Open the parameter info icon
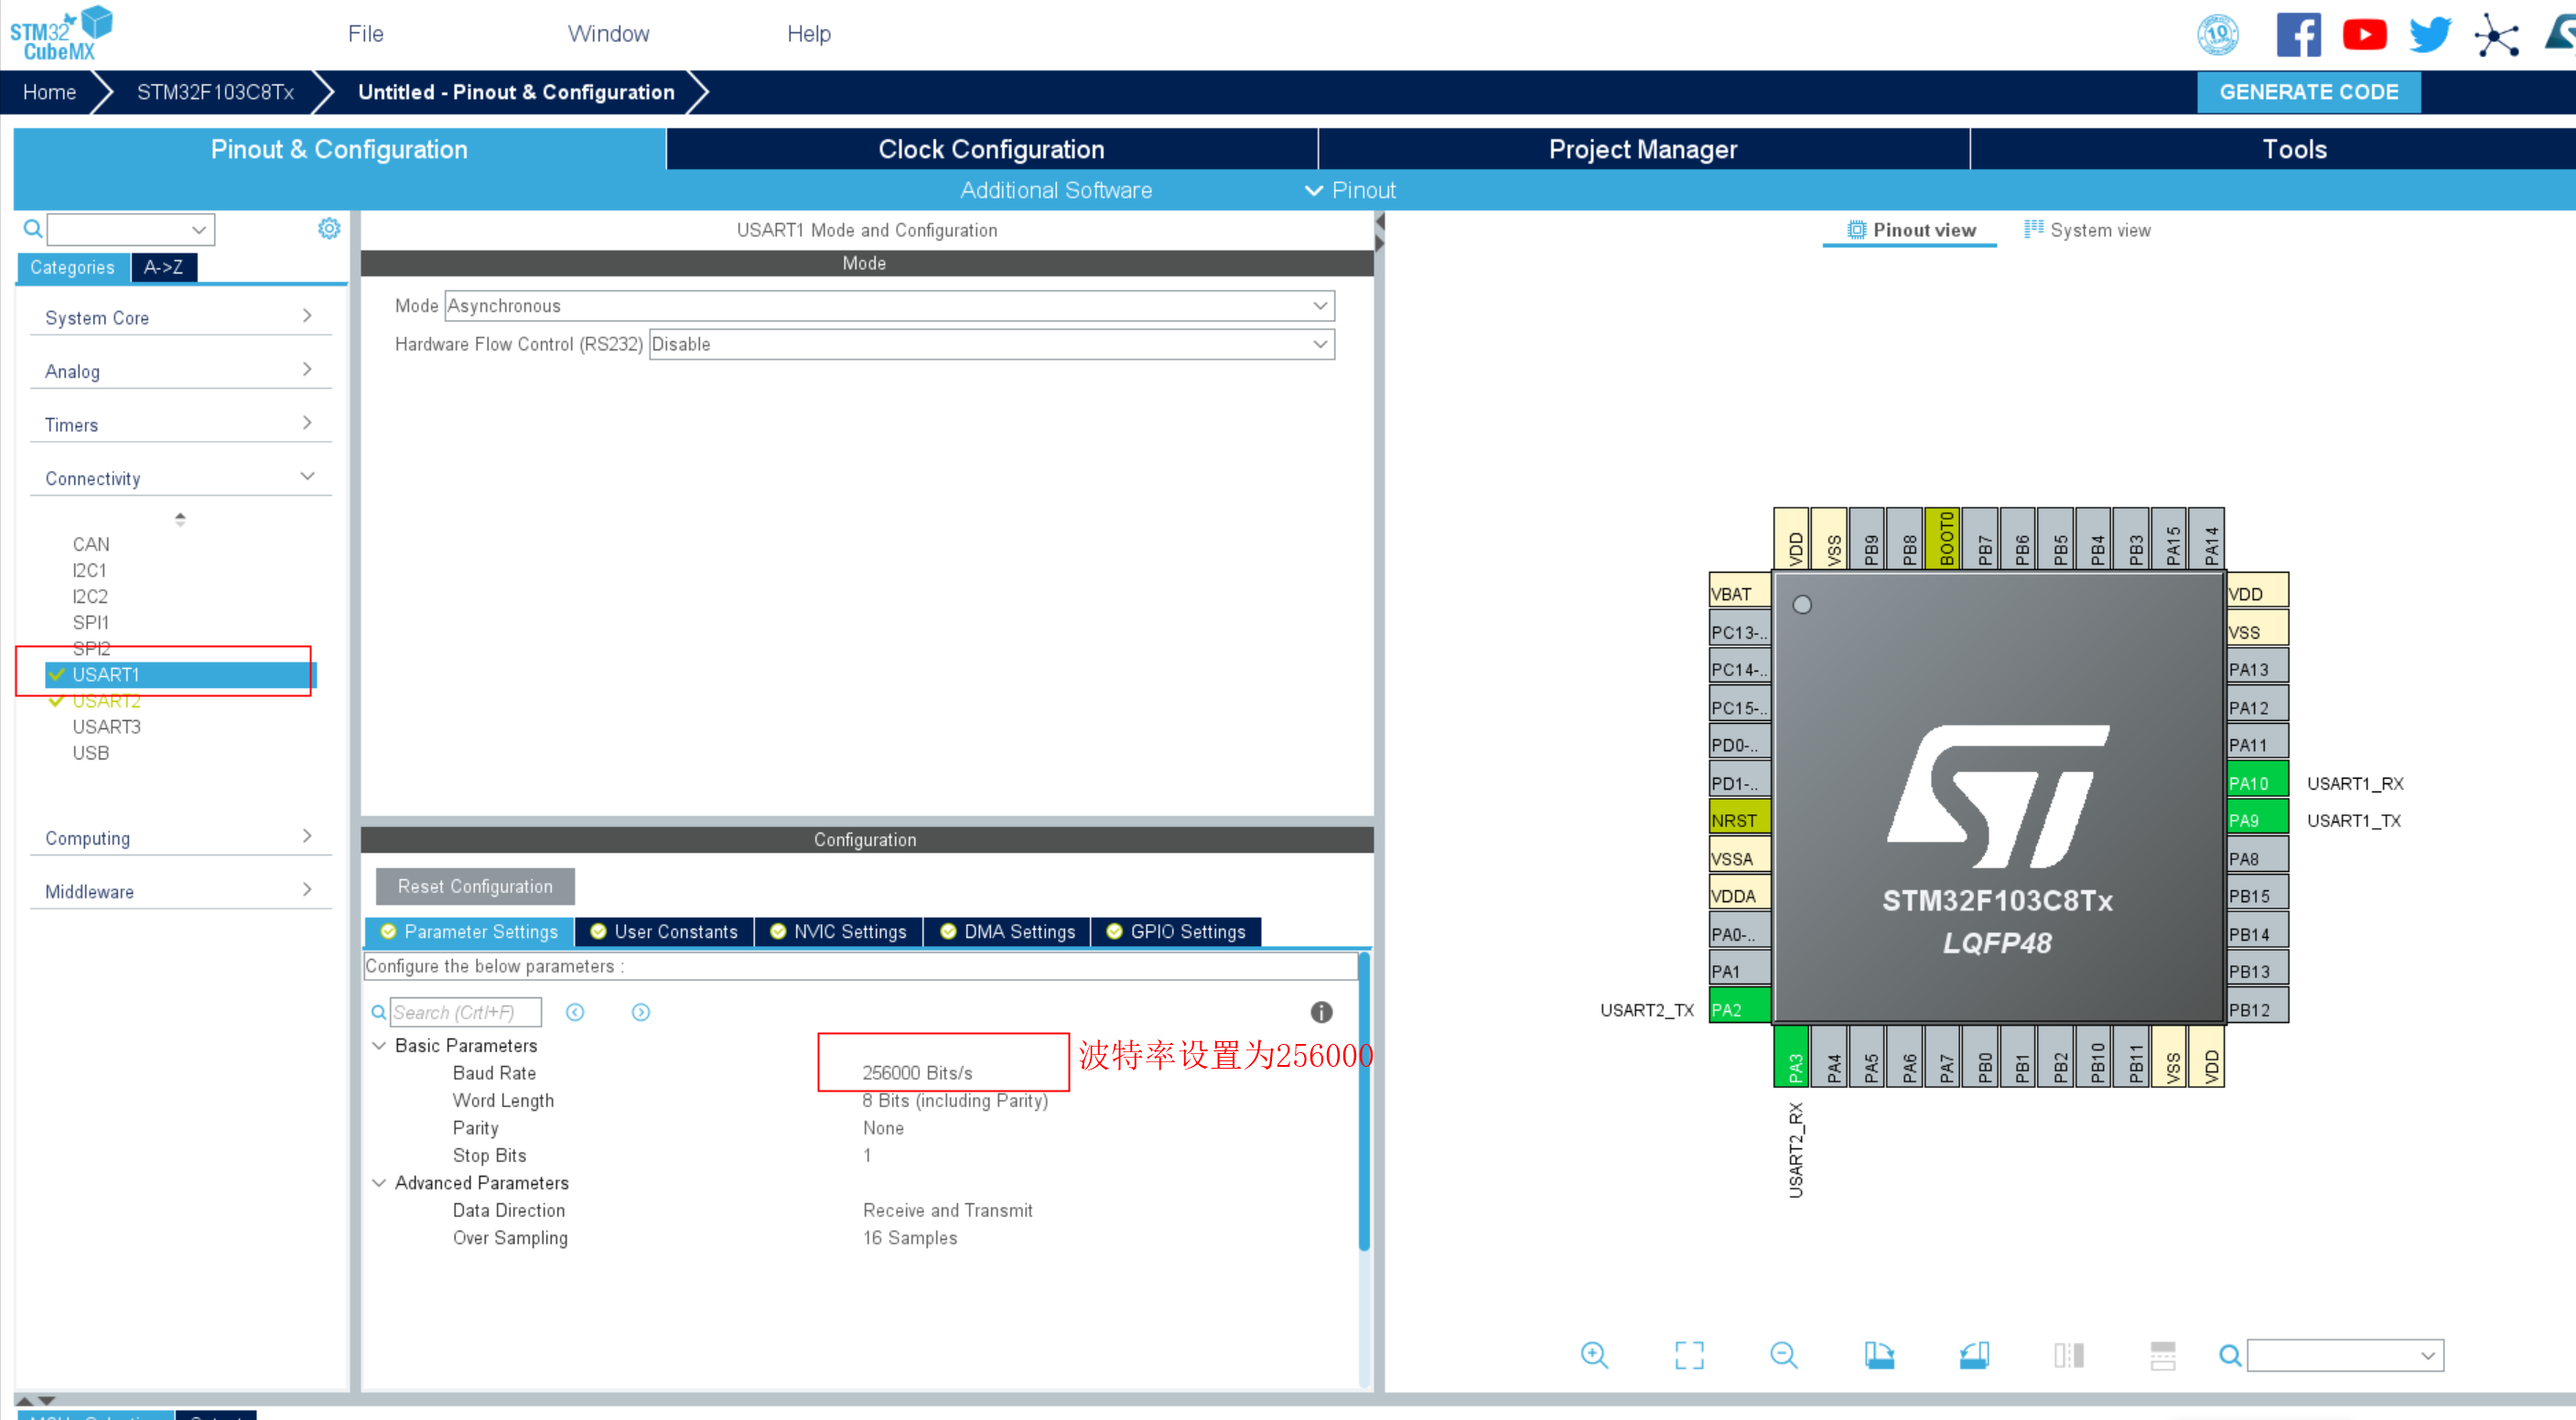Viewport: 2576px width, 1420px height. pos(1321,1012)
